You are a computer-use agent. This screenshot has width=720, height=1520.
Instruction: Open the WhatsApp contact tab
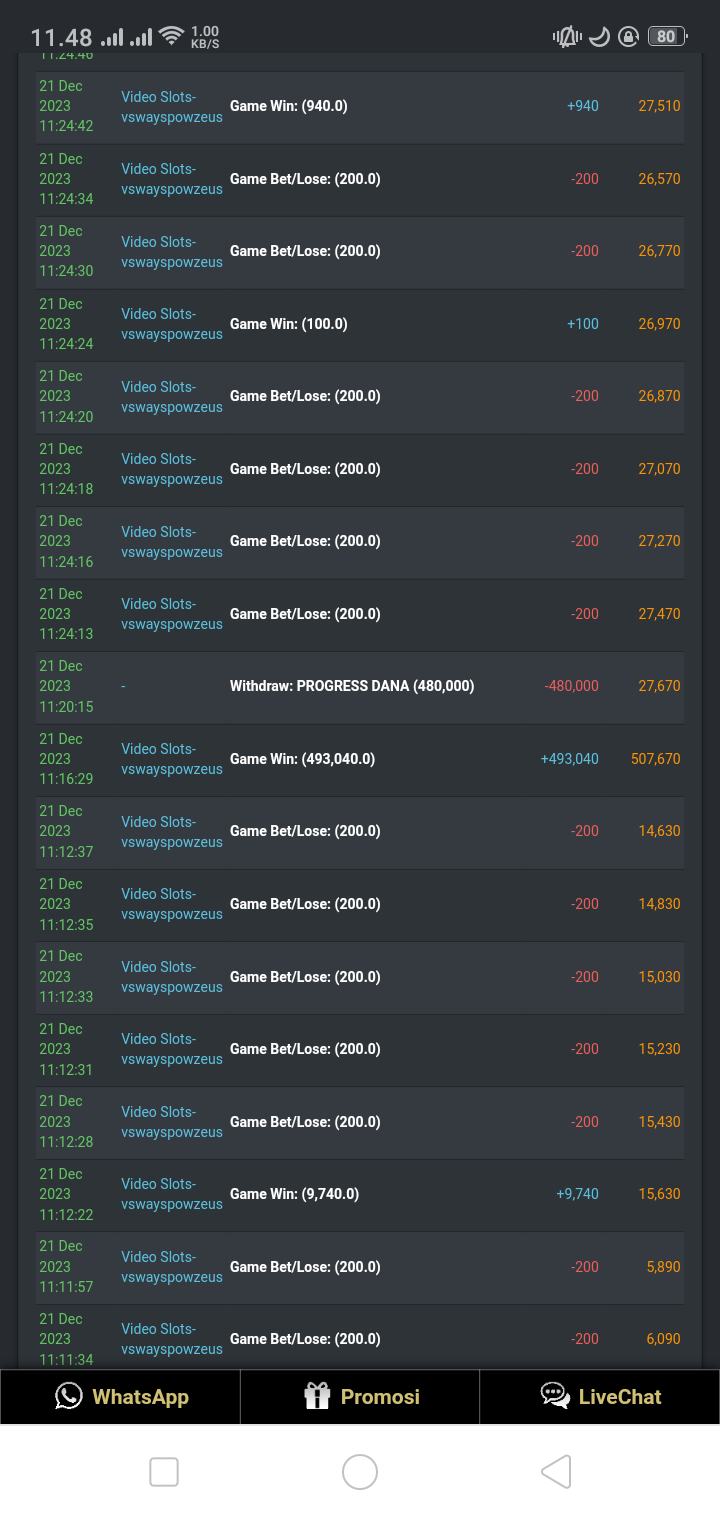tap(121, 1396)
